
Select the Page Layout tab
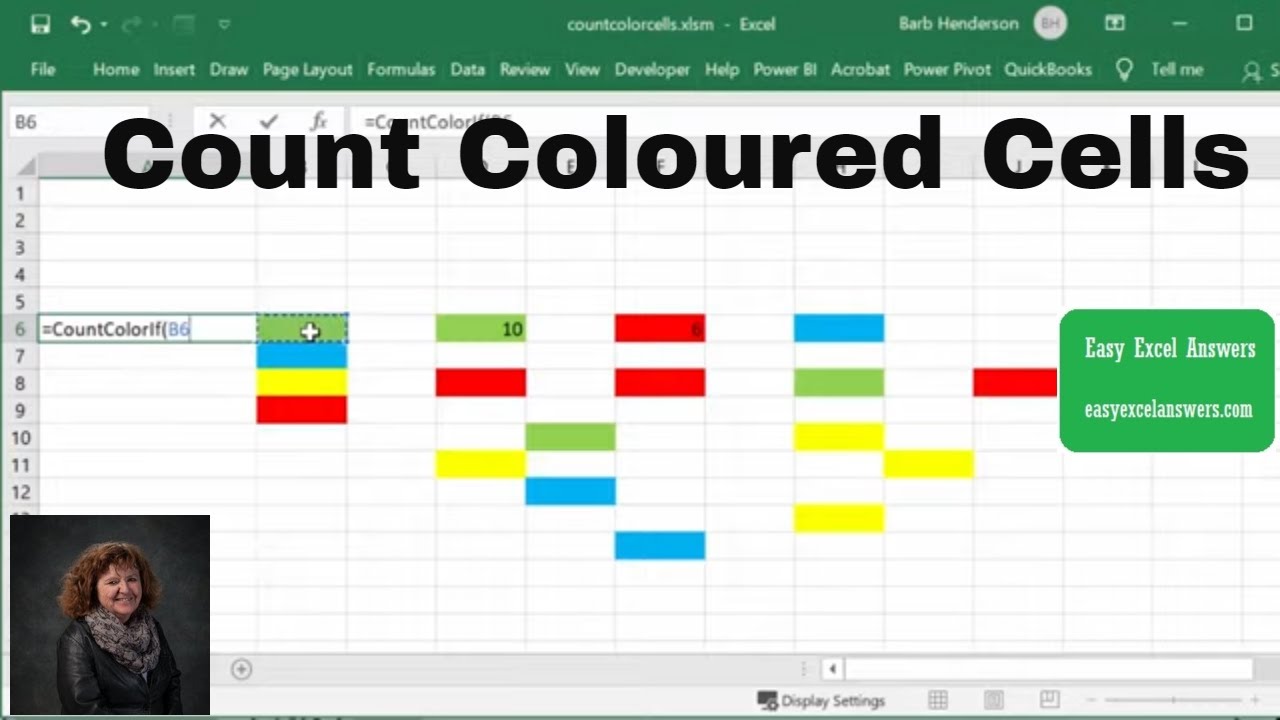click(308, 69)
